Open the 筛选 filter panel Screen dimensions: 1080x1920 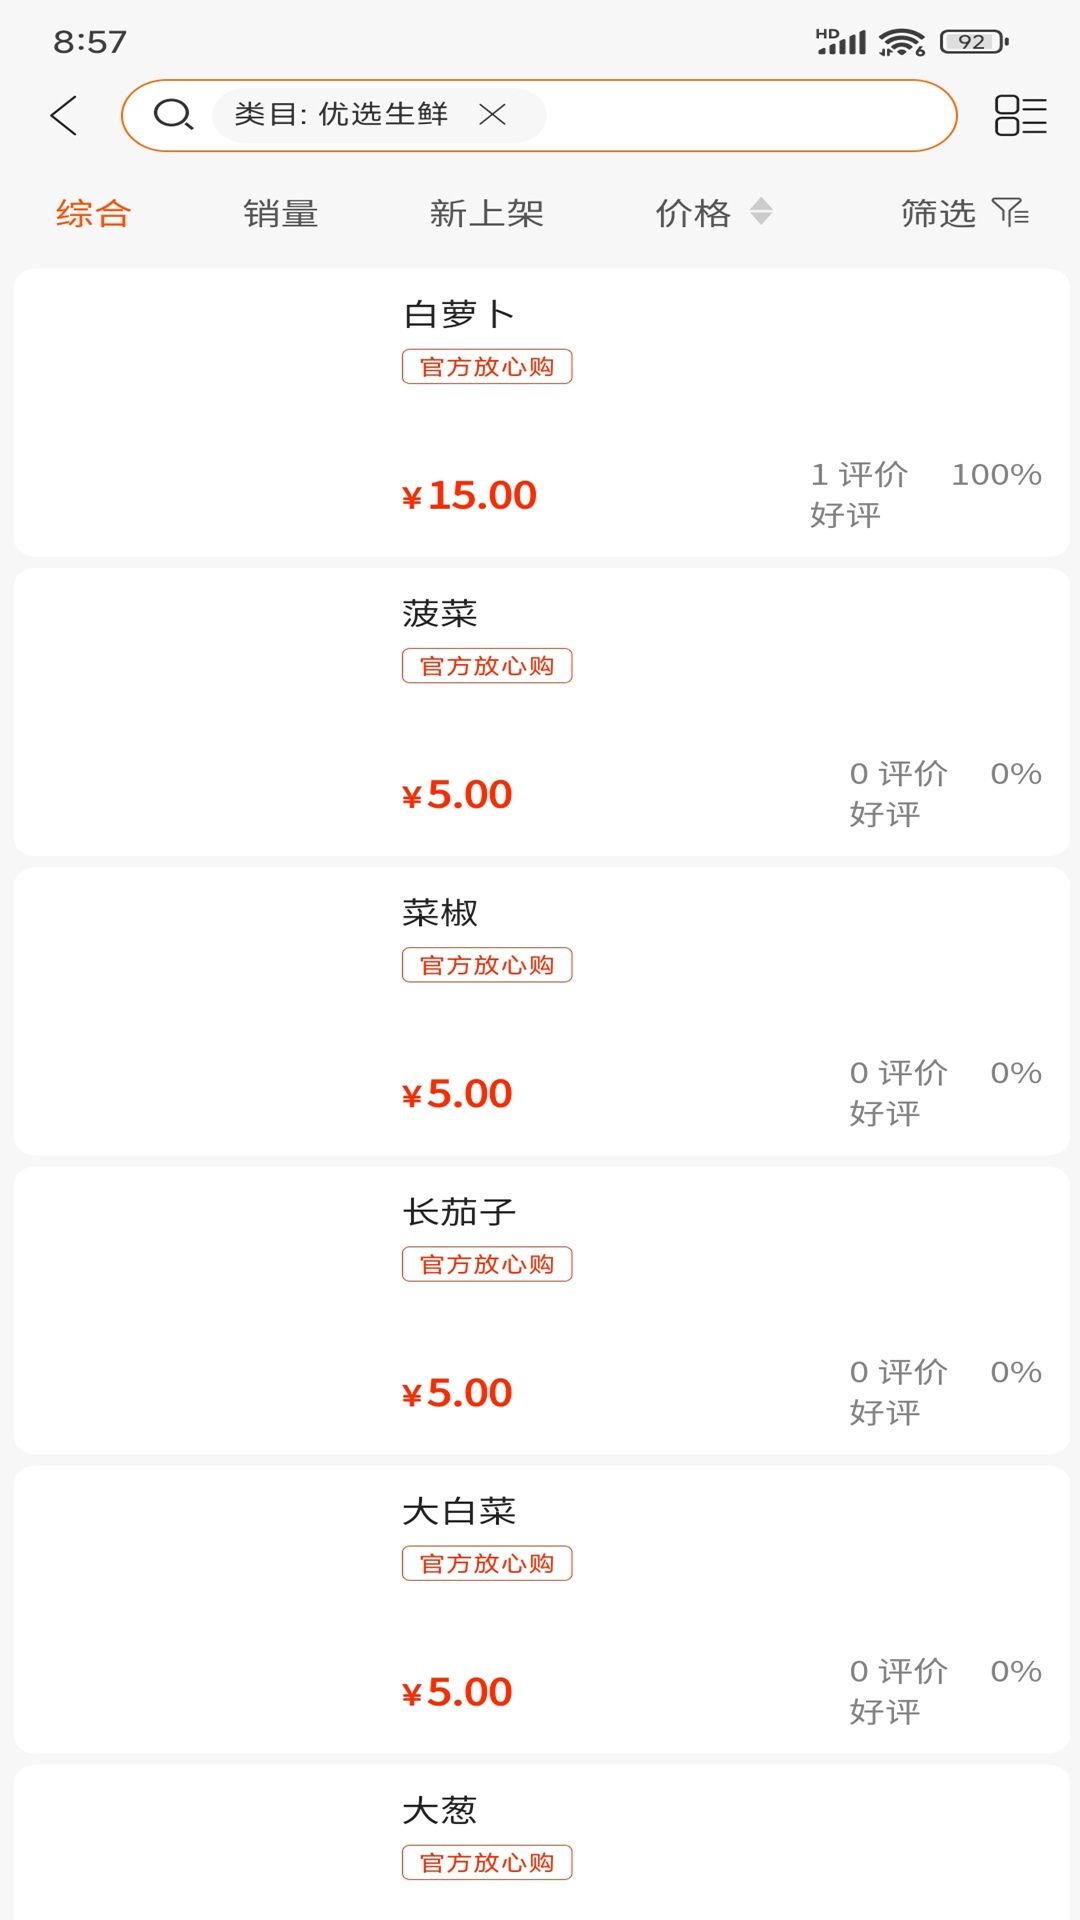click(x=938, y=213)
